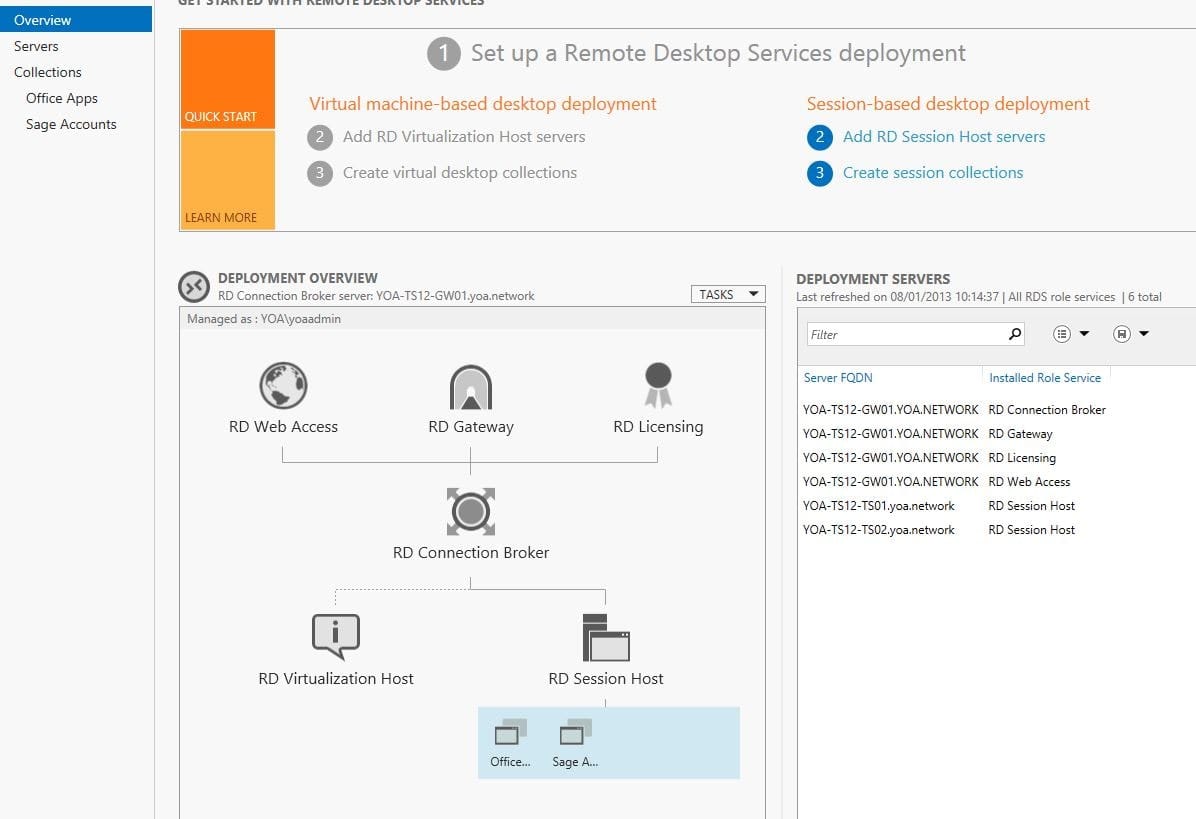Screen dimensions: 1196x819
Task: Sort by the Server FQDN column header
Action: 838,377
